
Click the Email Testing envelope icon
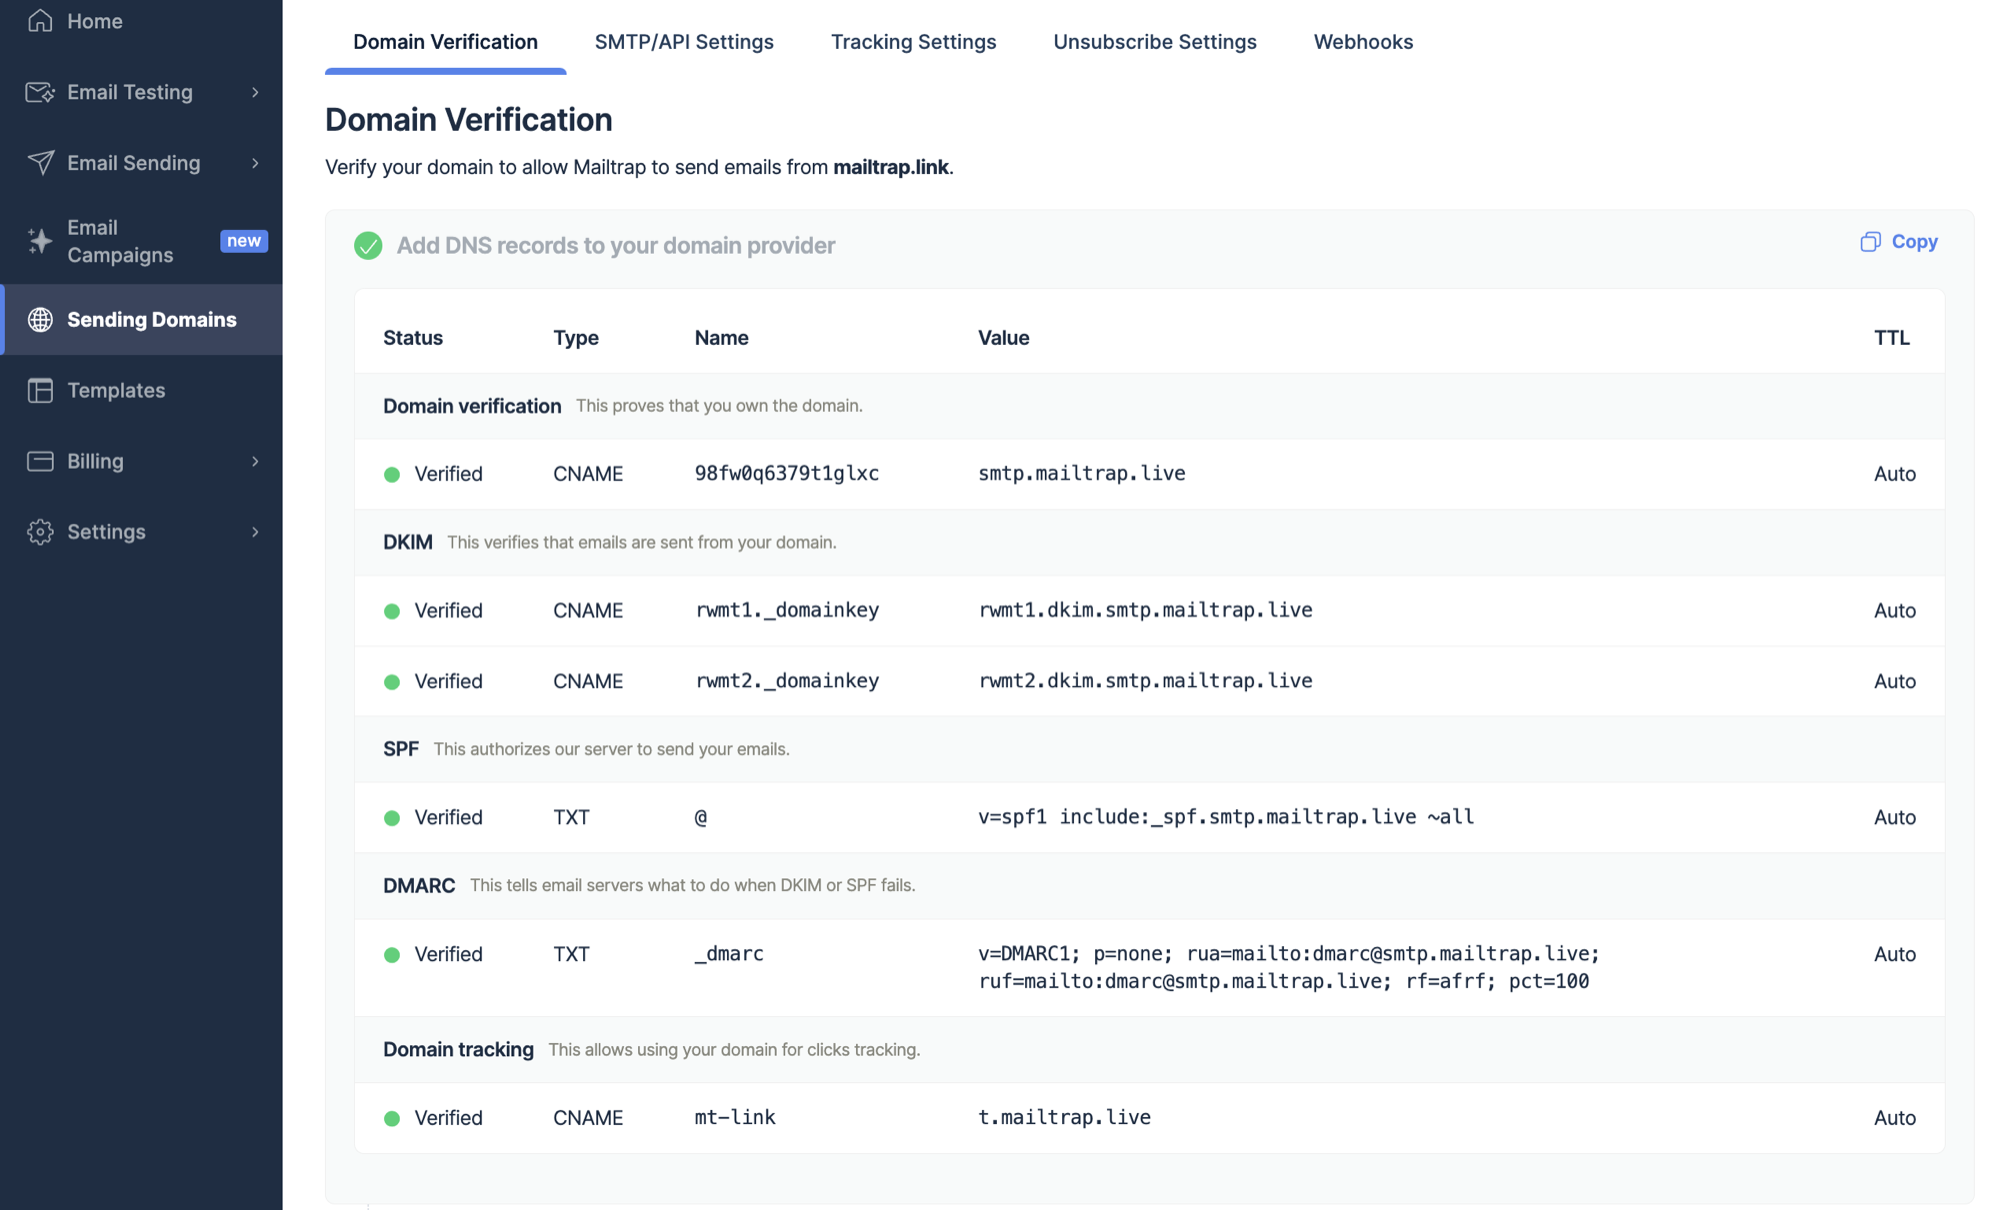pyautogui.click(x=40, y=92)
